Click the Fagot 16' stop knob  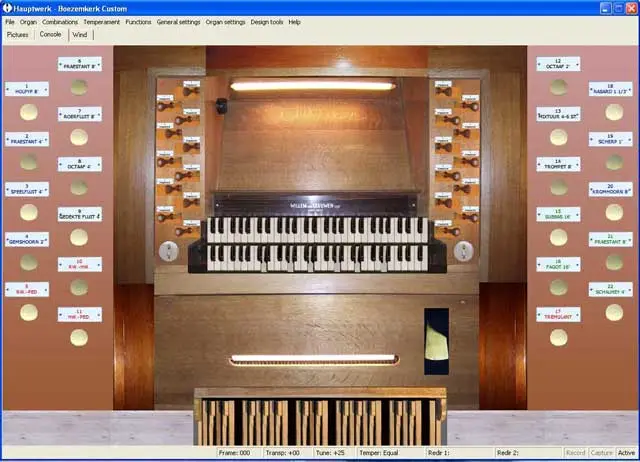point(558,288)
